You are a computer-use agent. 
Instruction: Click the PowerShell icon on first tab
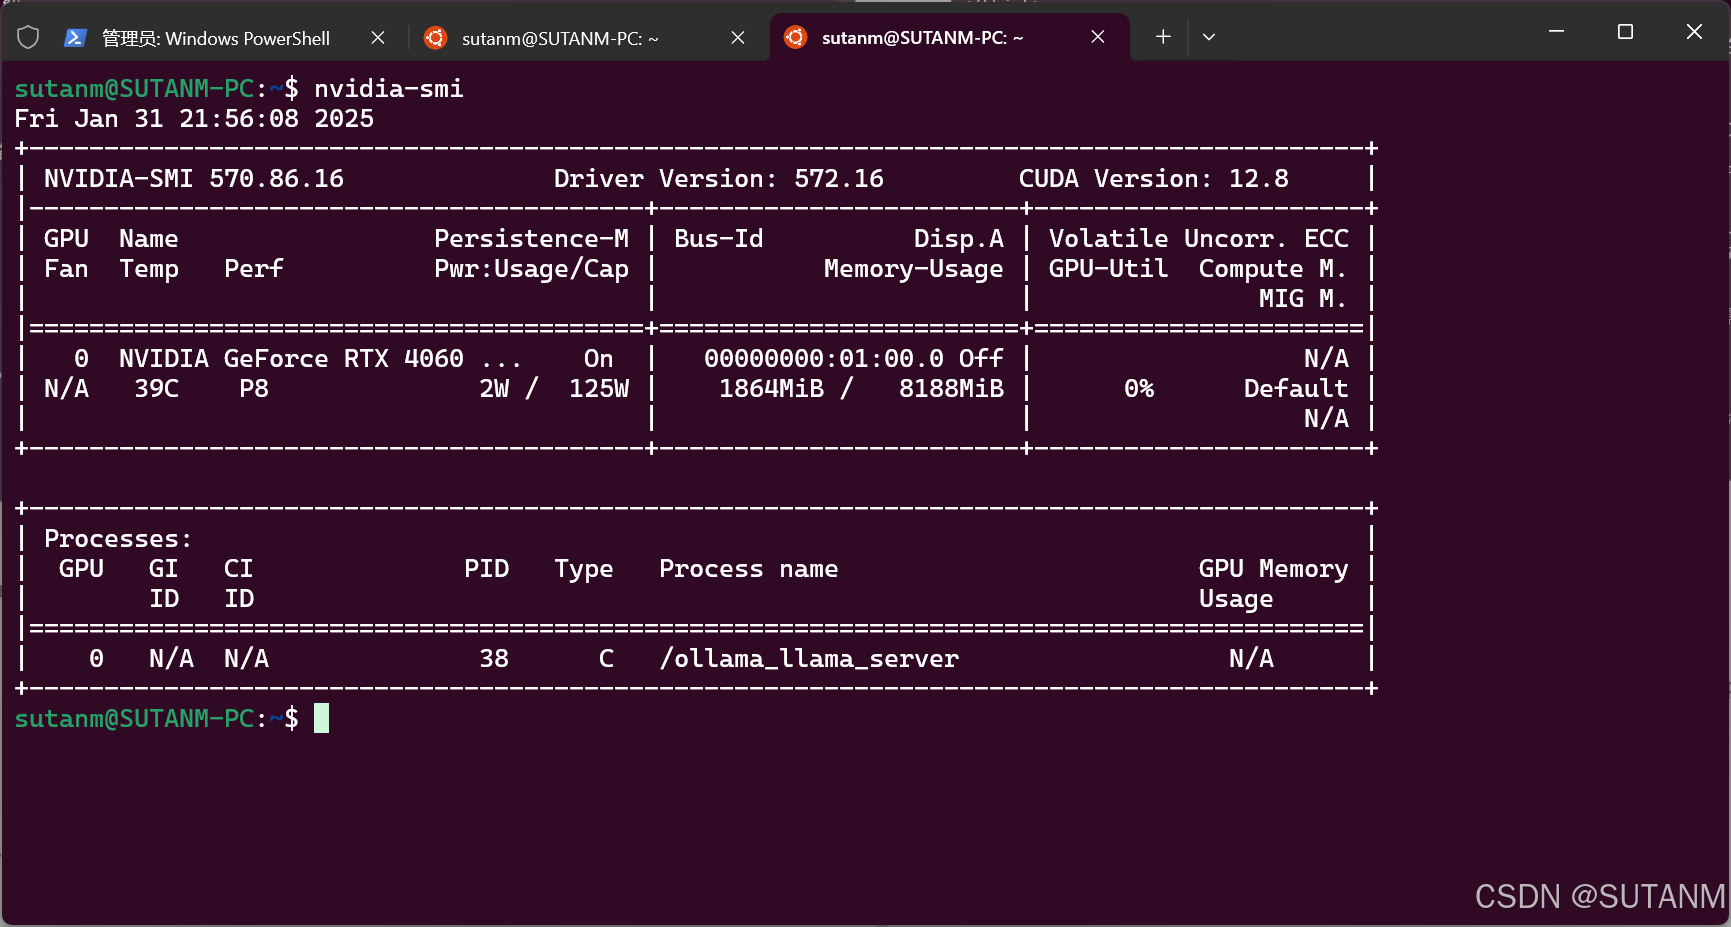click(x=75, y=38)
